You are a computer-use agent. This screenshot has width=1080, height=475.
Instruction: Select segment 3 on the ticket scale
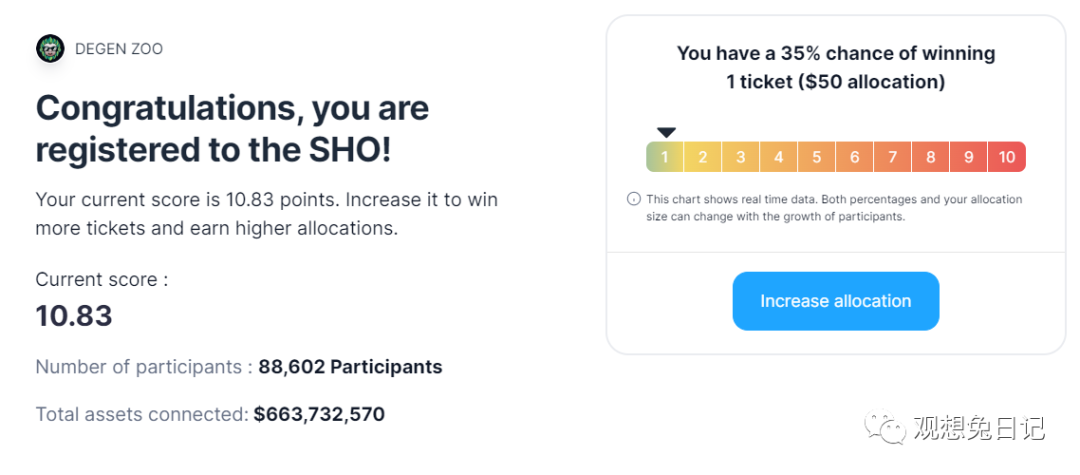click(x=740, y=157)
